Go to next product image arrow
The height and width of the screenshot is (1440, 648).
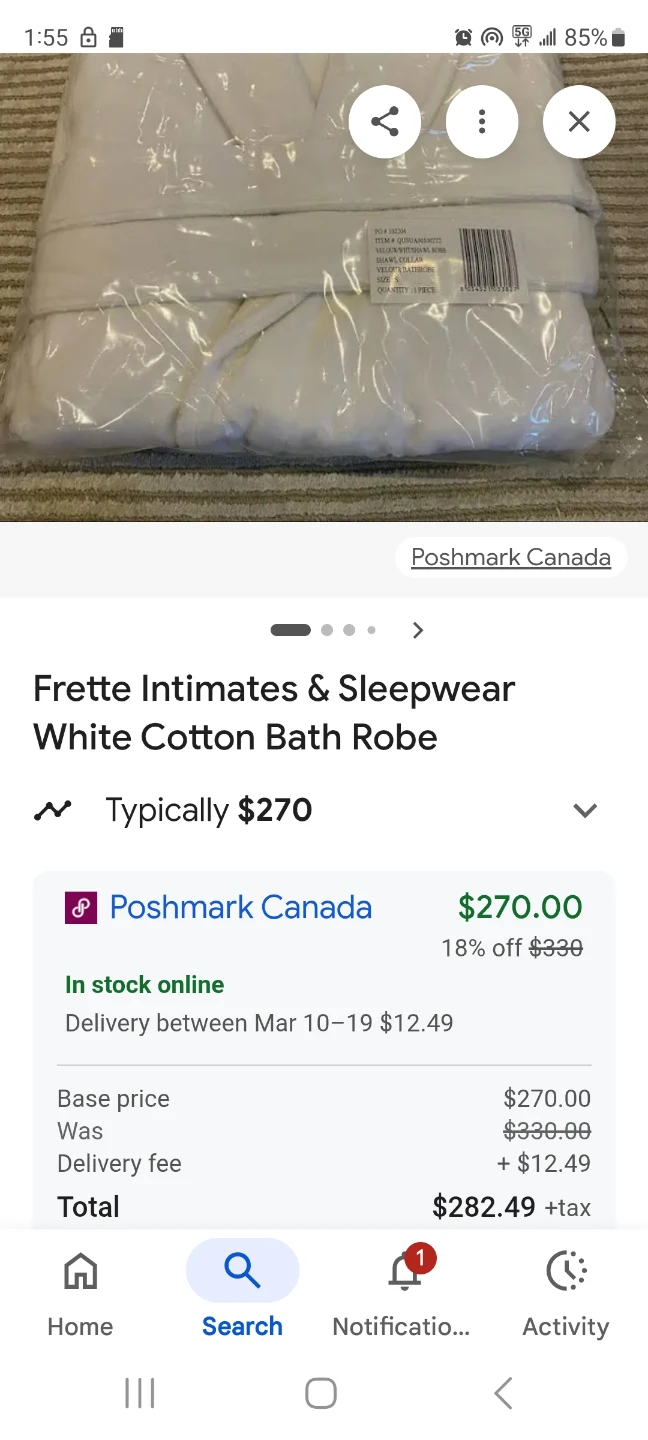point(418,630)
